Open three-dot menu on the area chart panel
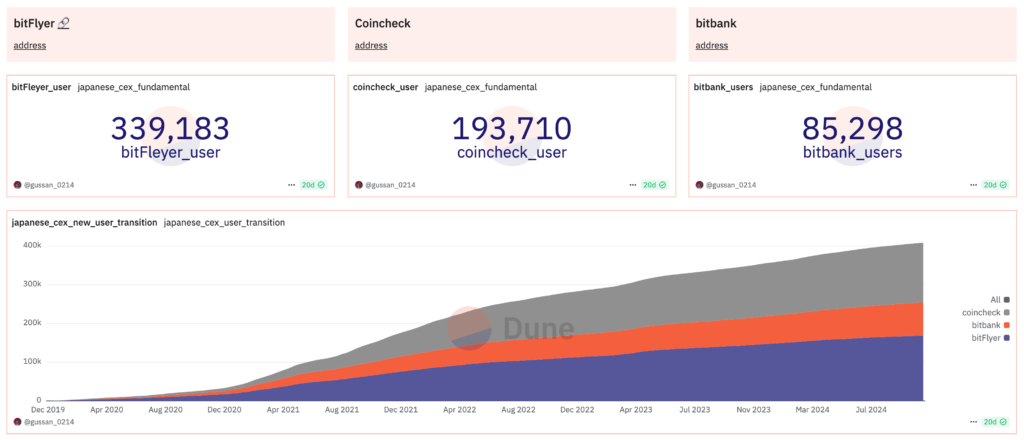 [x=971, y=423]
